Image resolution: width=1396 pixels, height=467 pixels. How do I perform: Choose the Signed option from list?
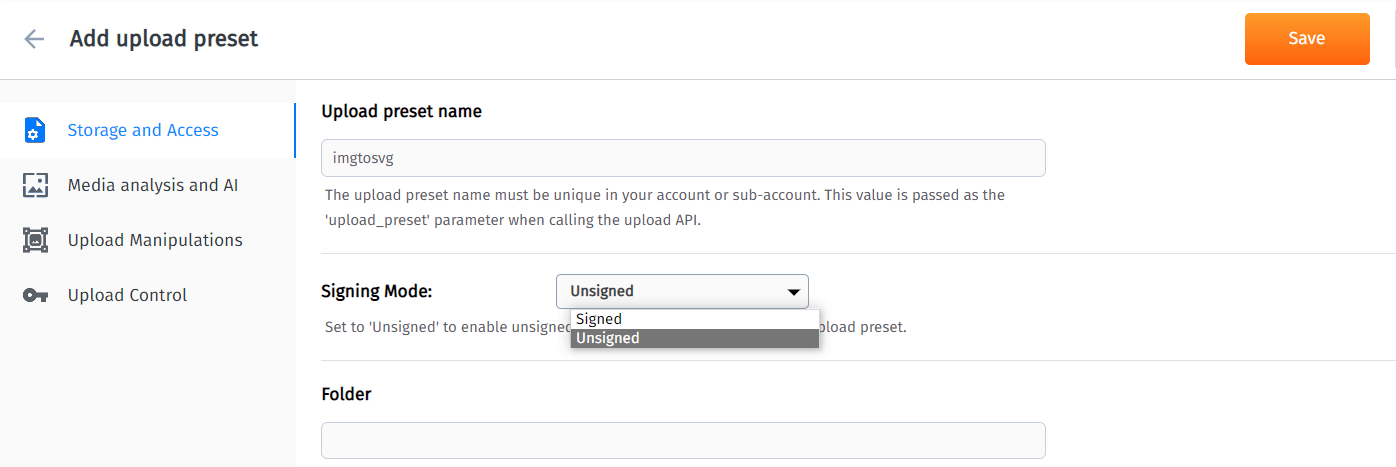click(599, 319)
